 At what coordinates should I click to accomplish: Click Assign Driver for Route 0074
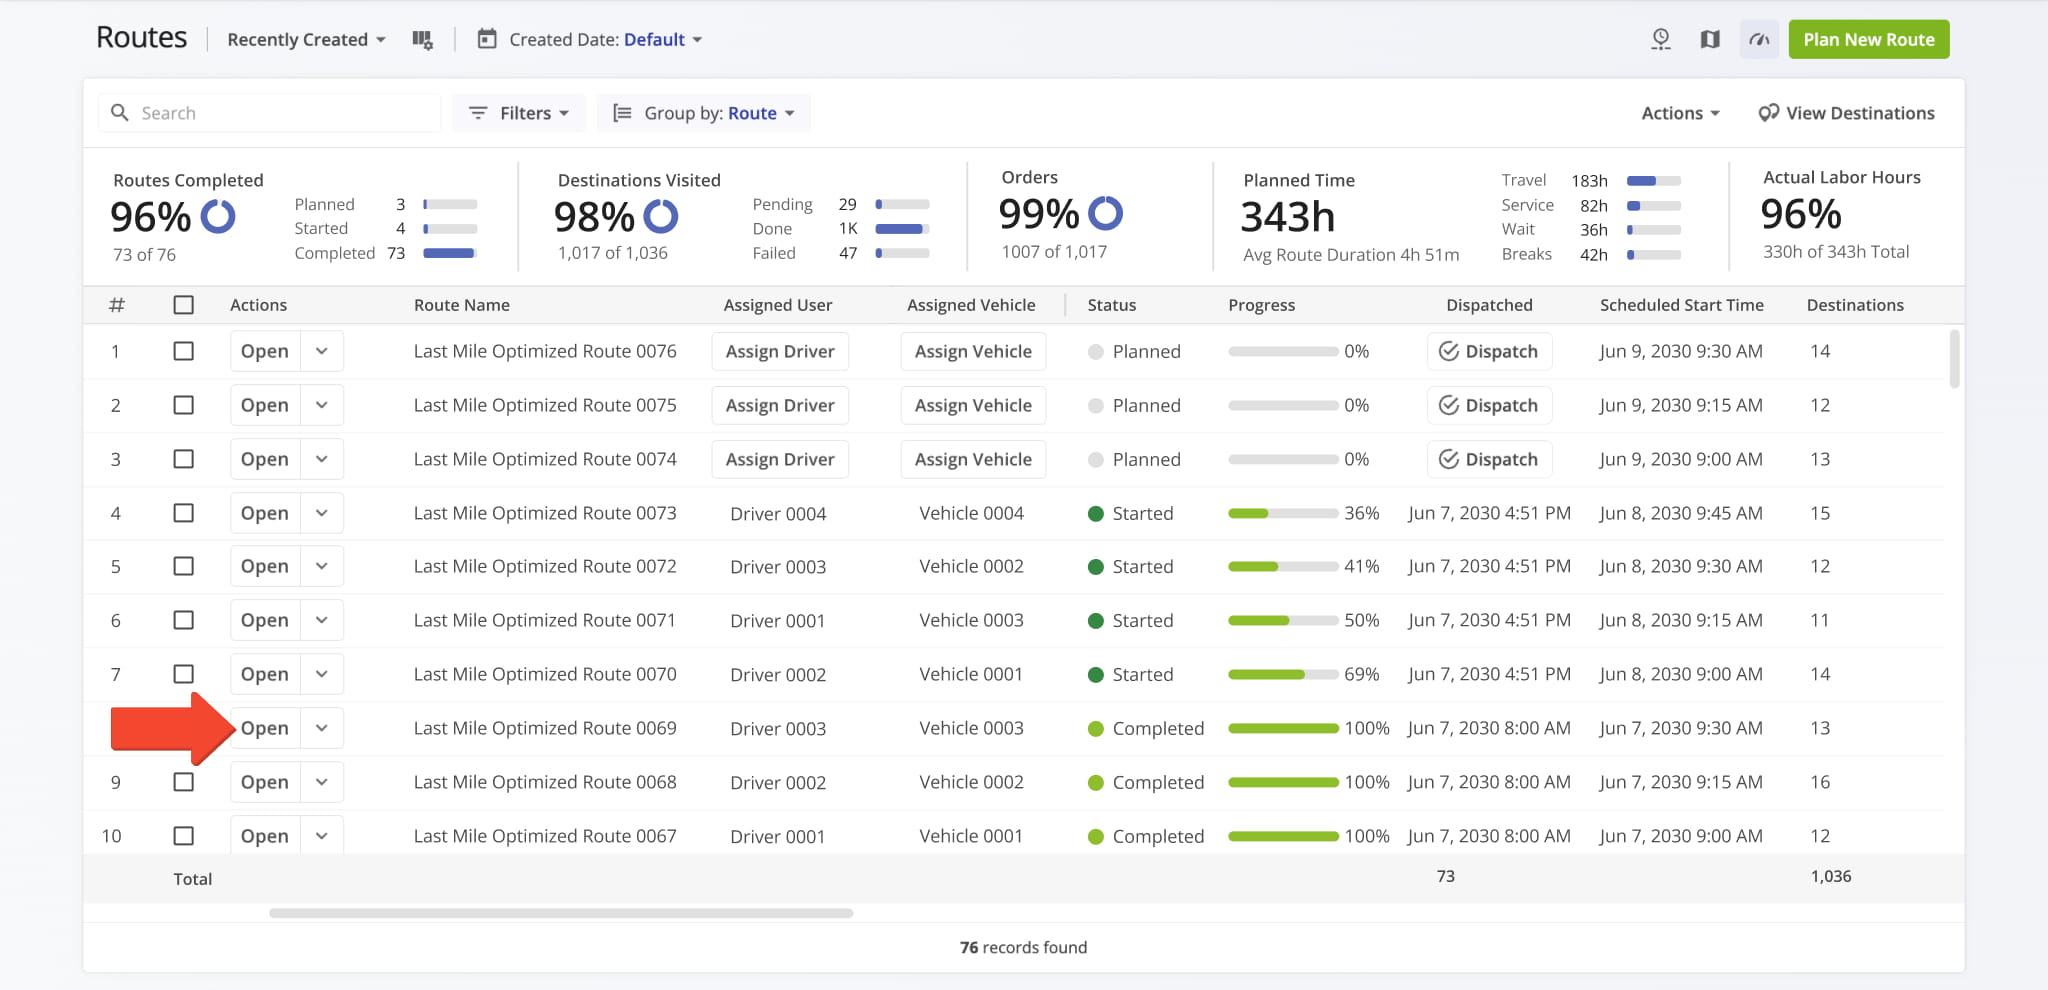pyautogui.click(x=780, y=459)
